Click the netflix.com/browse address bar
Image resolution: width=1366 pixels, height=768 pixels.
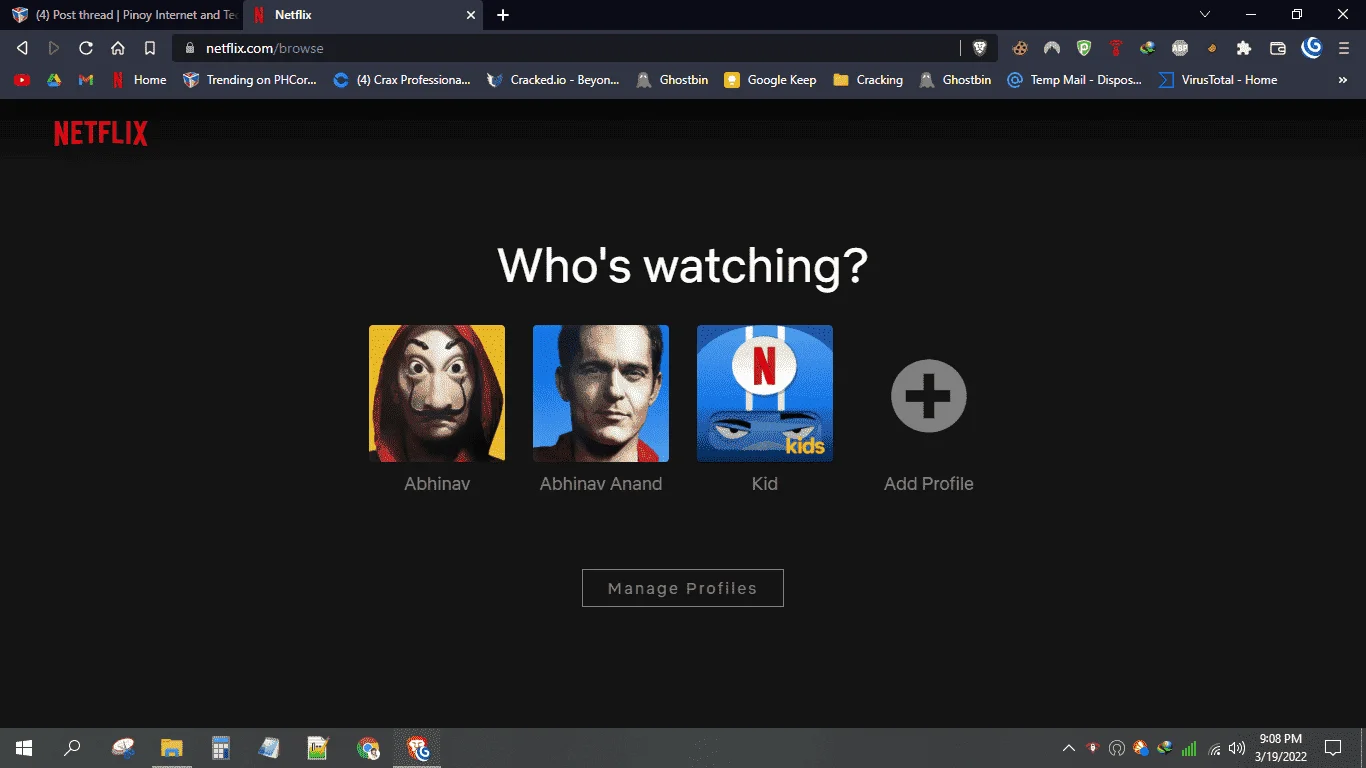pos(565,48)
